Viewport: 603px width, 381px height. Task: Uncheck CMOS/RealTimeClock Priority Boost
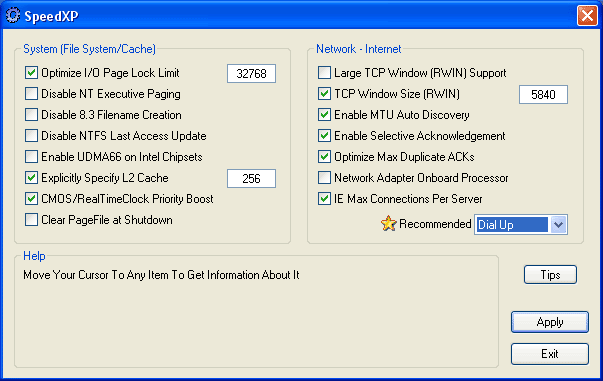click(31, 199)
